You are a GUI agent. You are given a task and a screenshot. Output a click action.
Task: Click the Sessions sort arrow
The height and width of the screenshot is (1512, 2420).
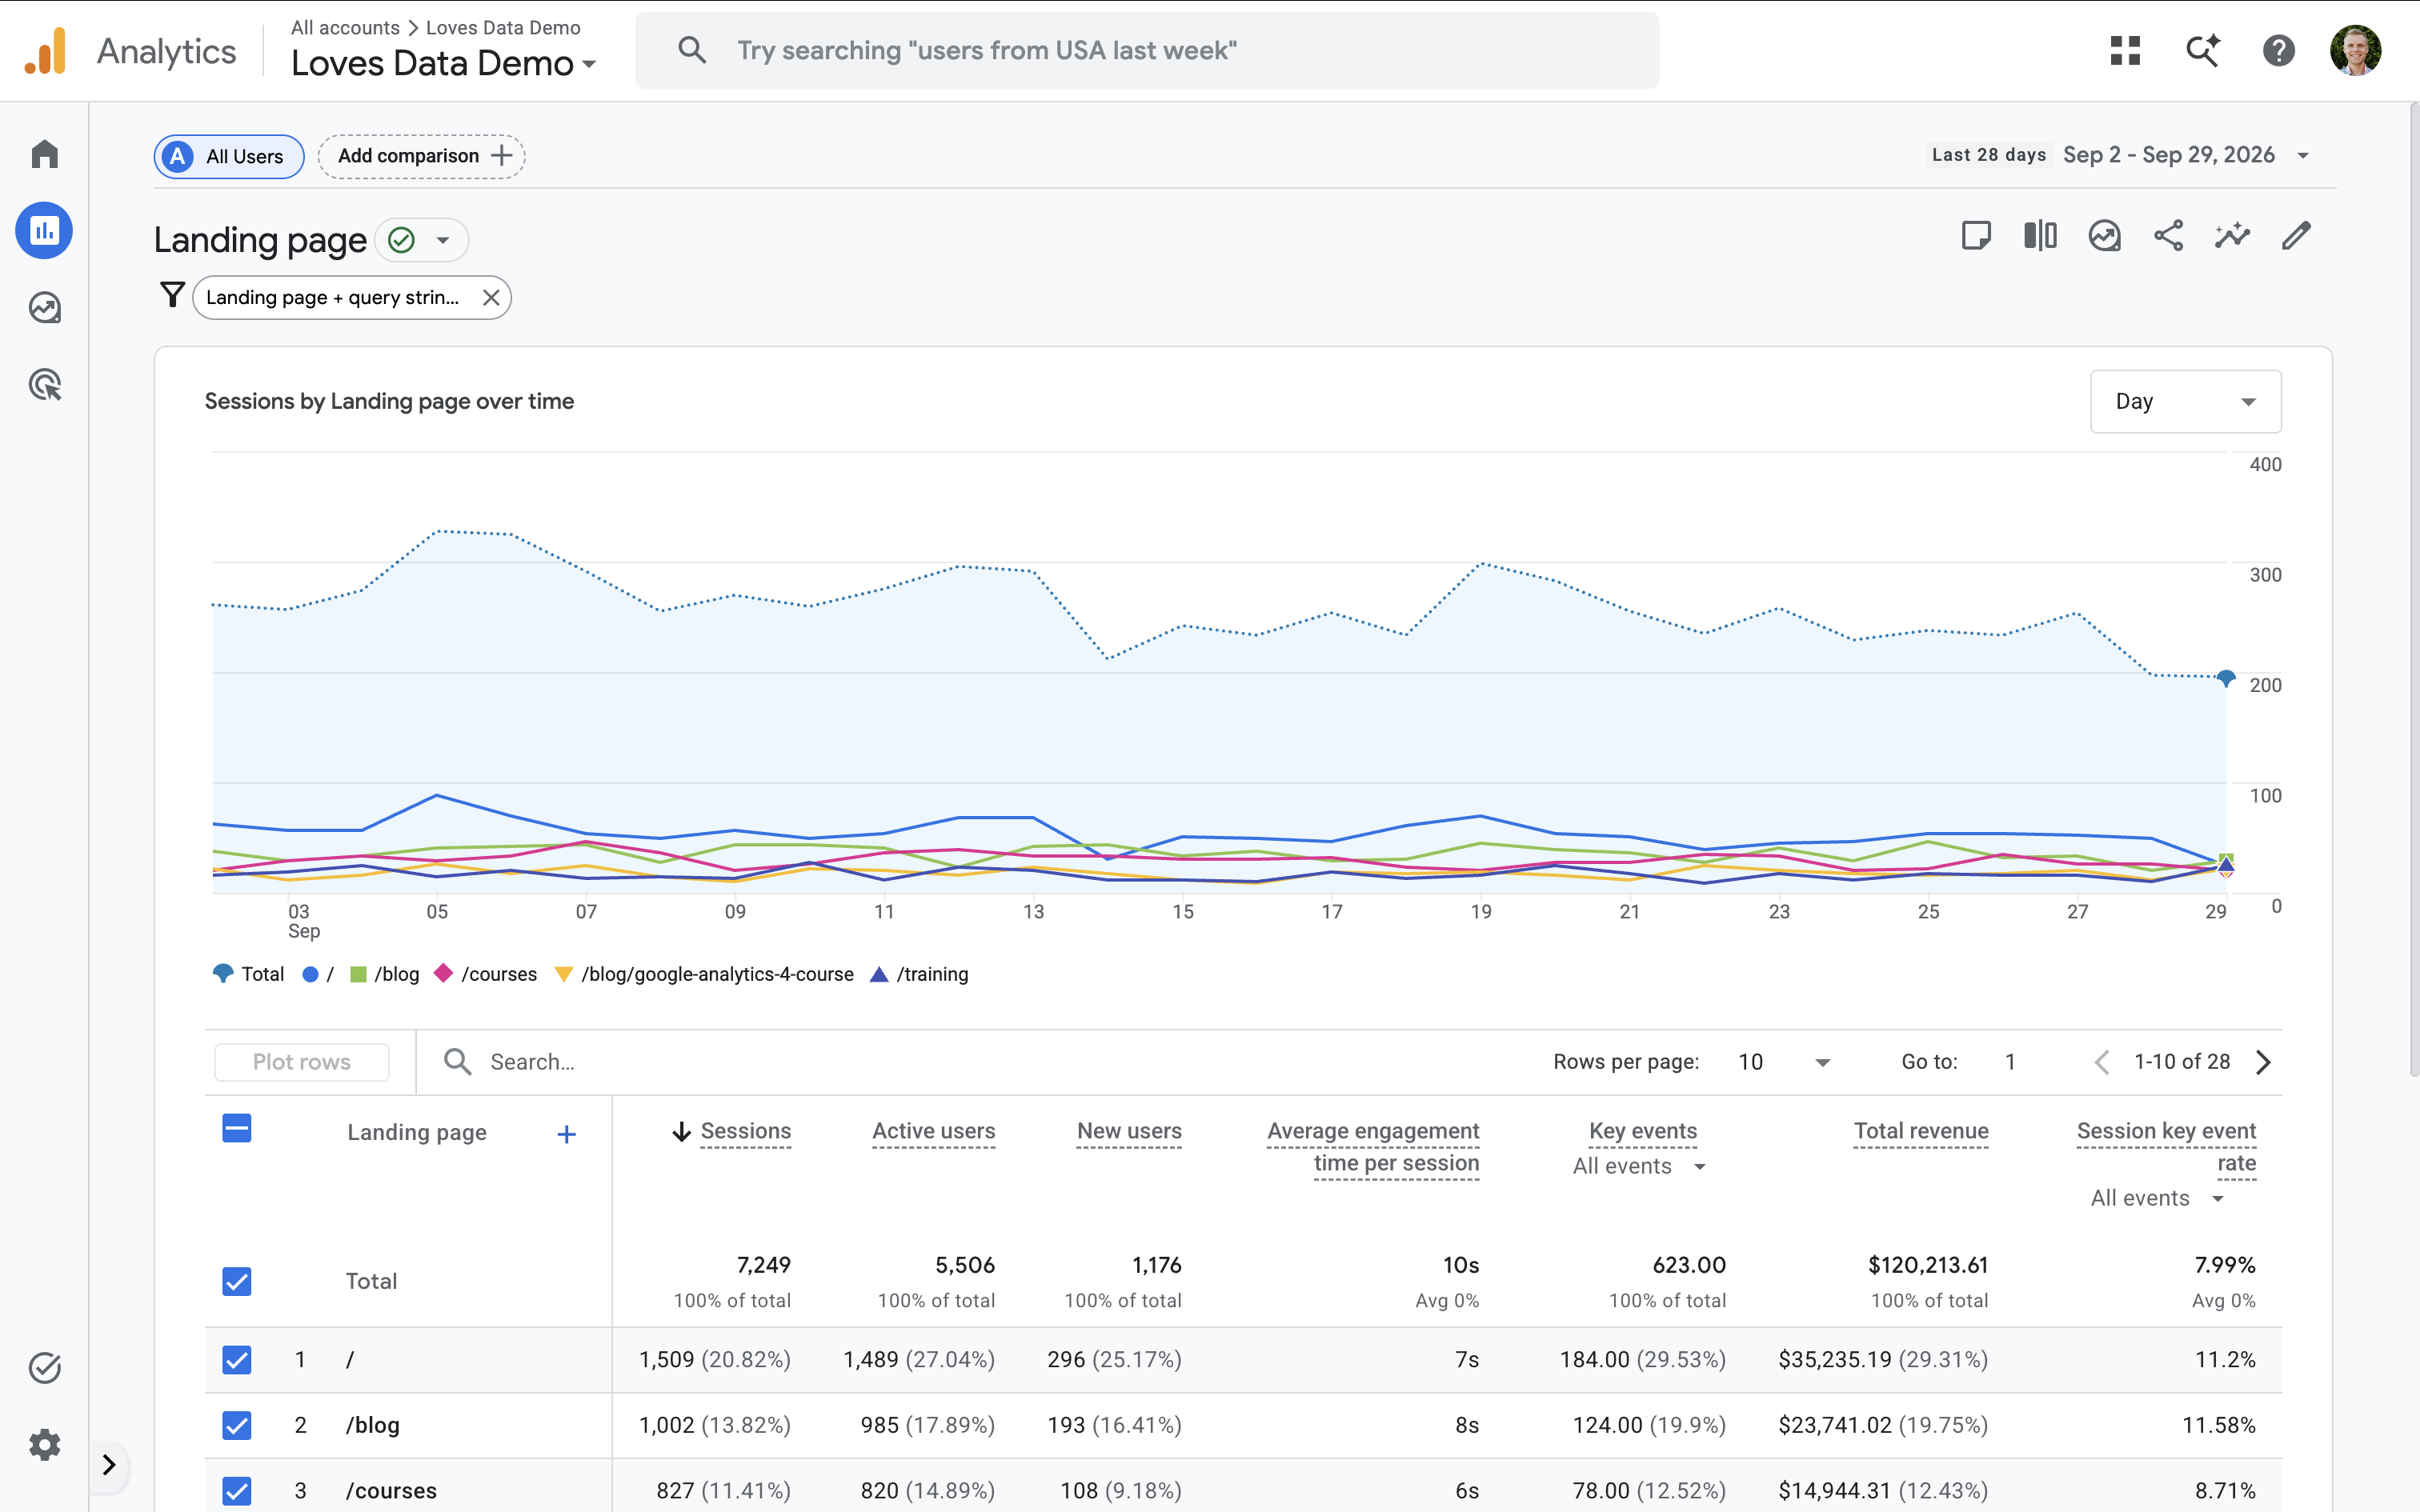[682, 1131]
